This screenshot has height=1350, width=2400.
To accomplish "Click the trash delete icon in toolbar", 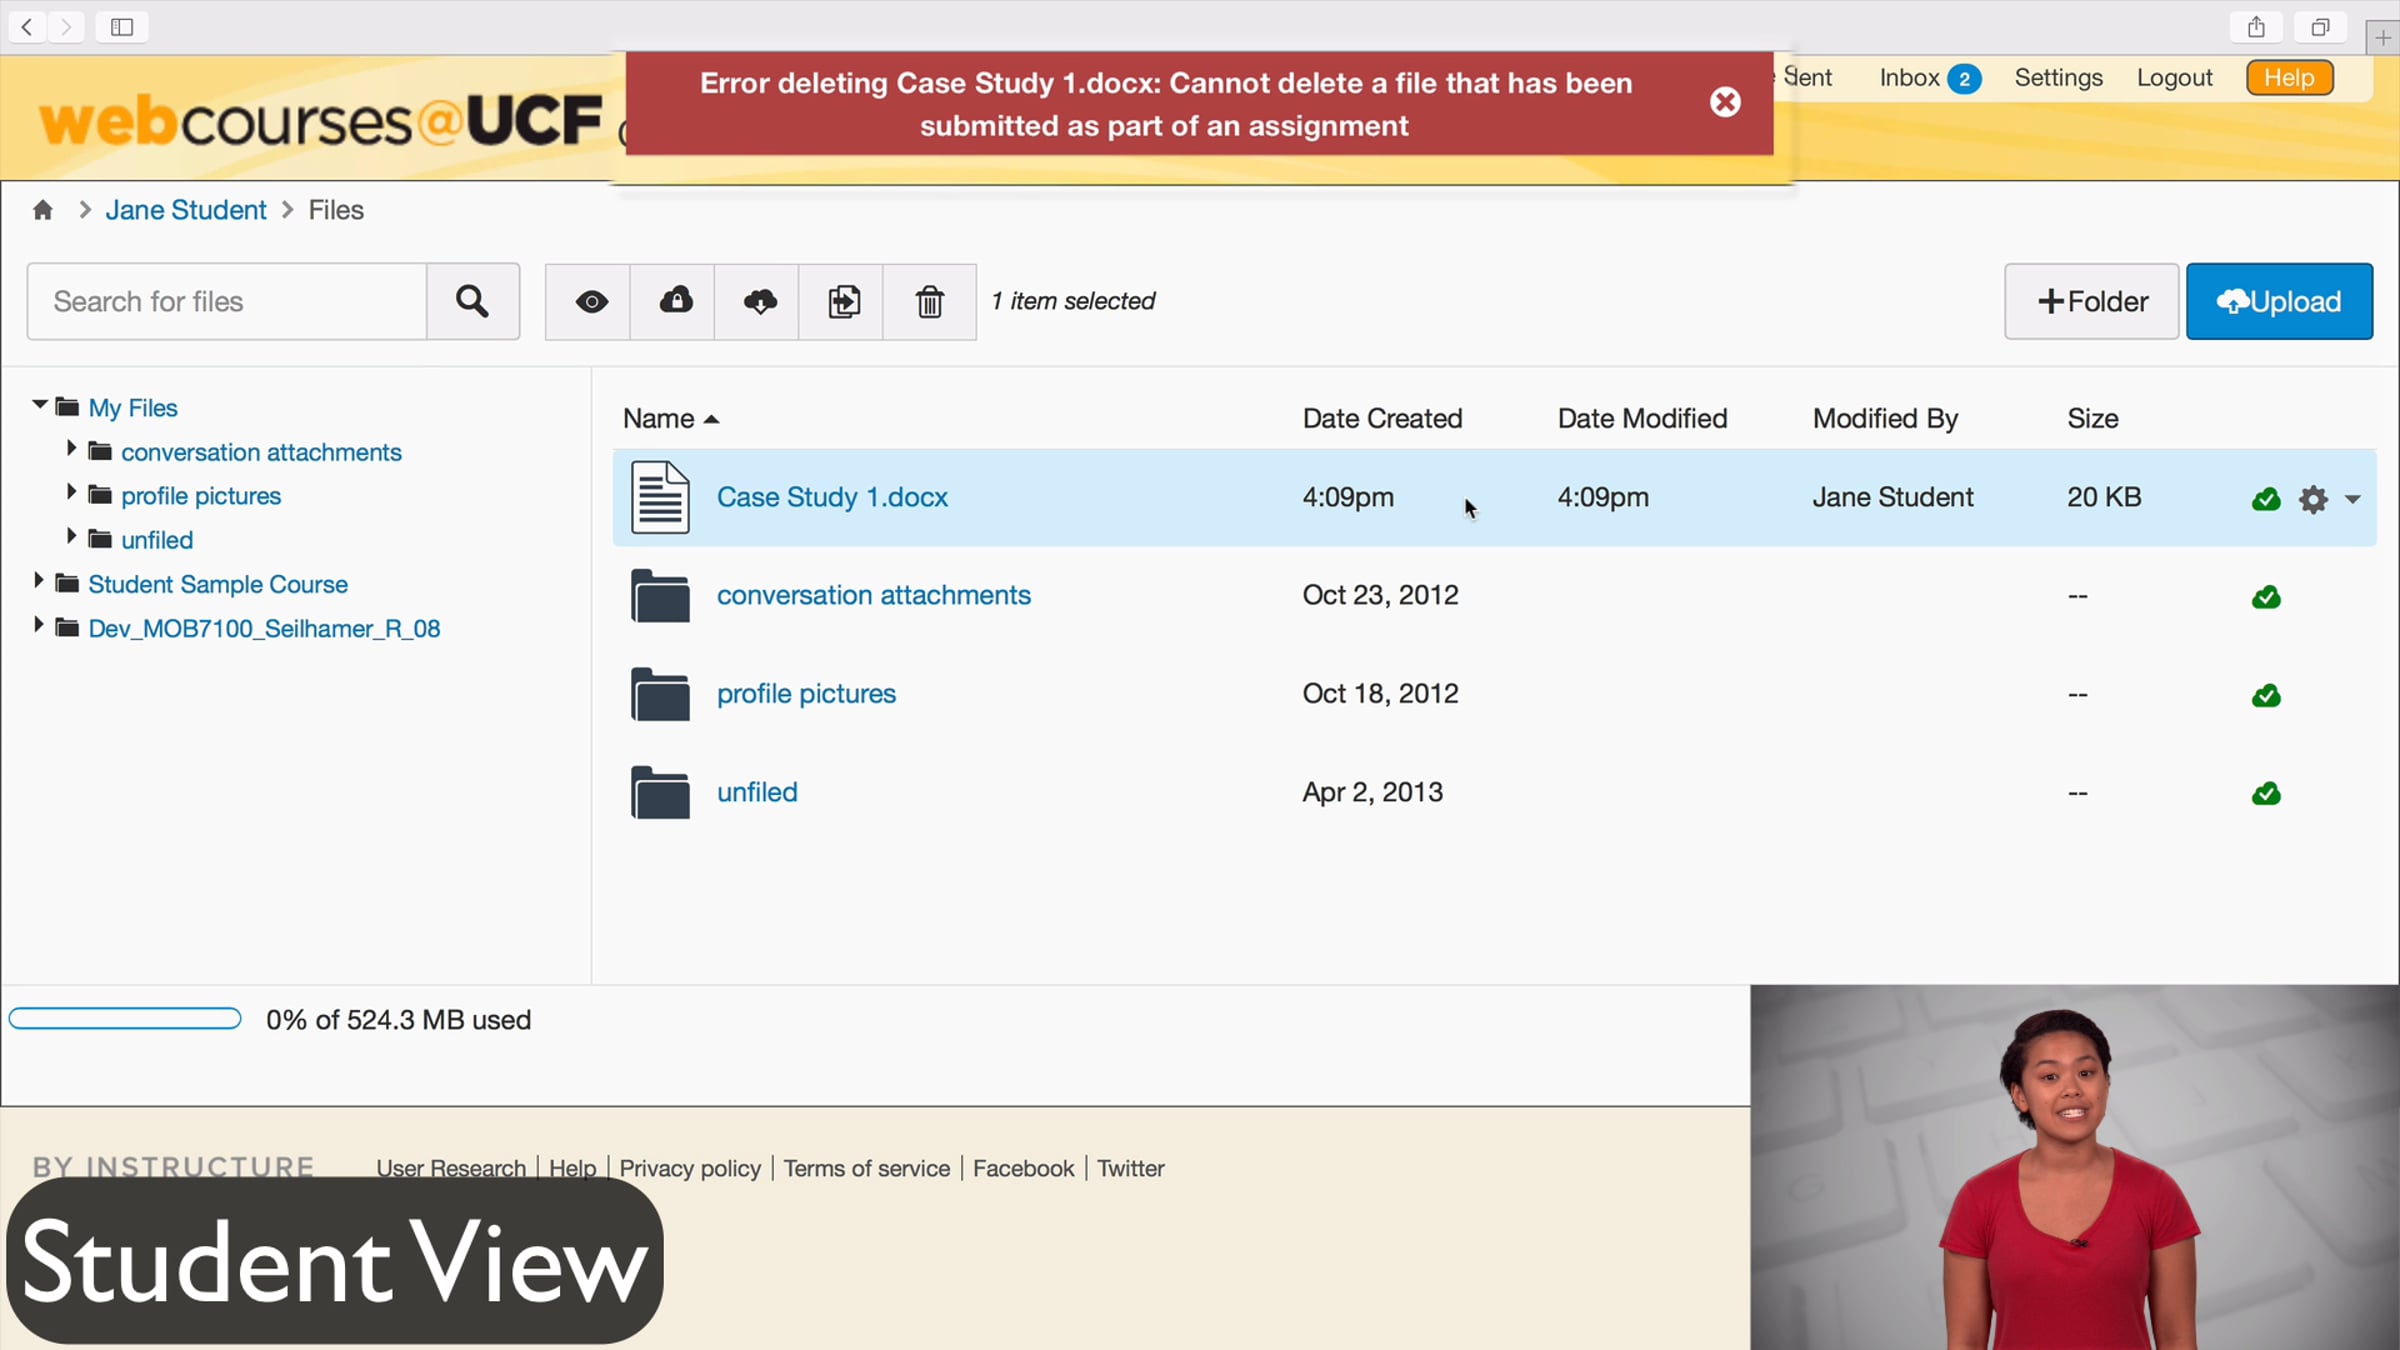I will [929, 301].
